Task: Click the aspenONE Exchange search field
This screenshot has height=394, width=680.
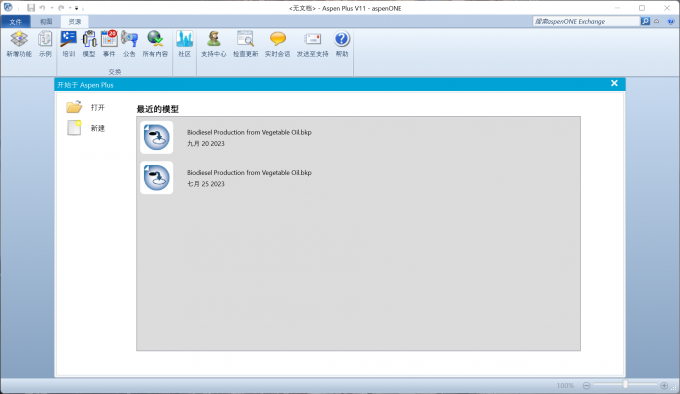Action: (x=586, y=21)
